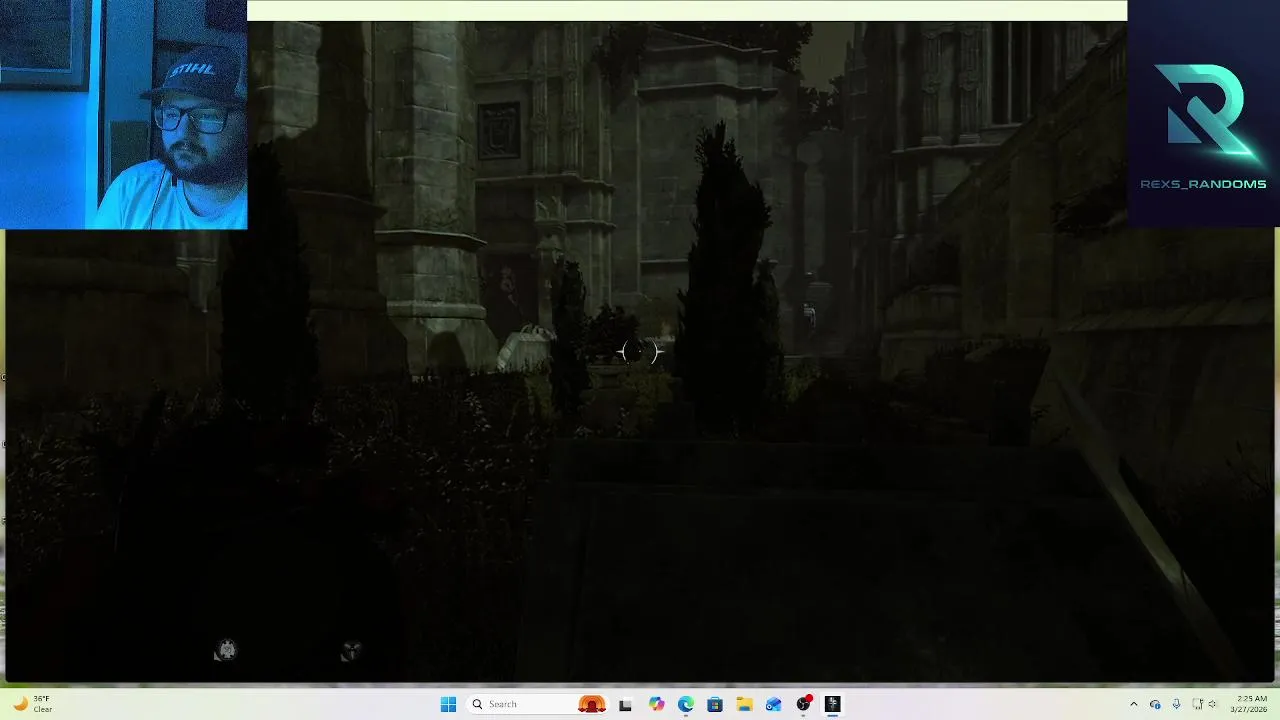Open the Windows Start menu
Image resolution: width=1280 pixels, height=720 pixels.
(x=448, y=704)
